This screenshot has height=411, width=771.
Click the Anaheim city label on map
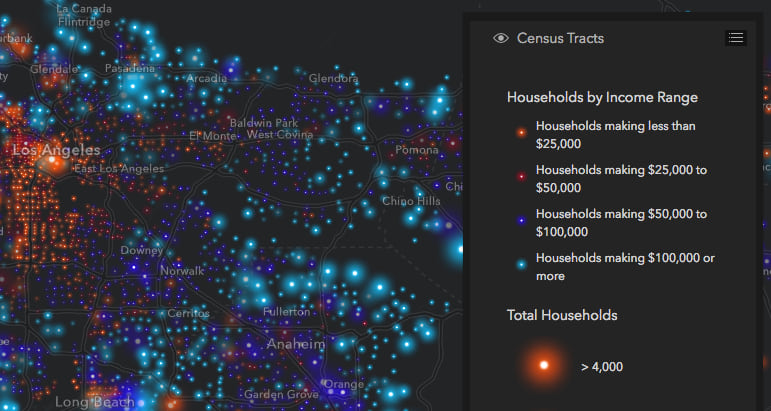(x=296, y=344)
